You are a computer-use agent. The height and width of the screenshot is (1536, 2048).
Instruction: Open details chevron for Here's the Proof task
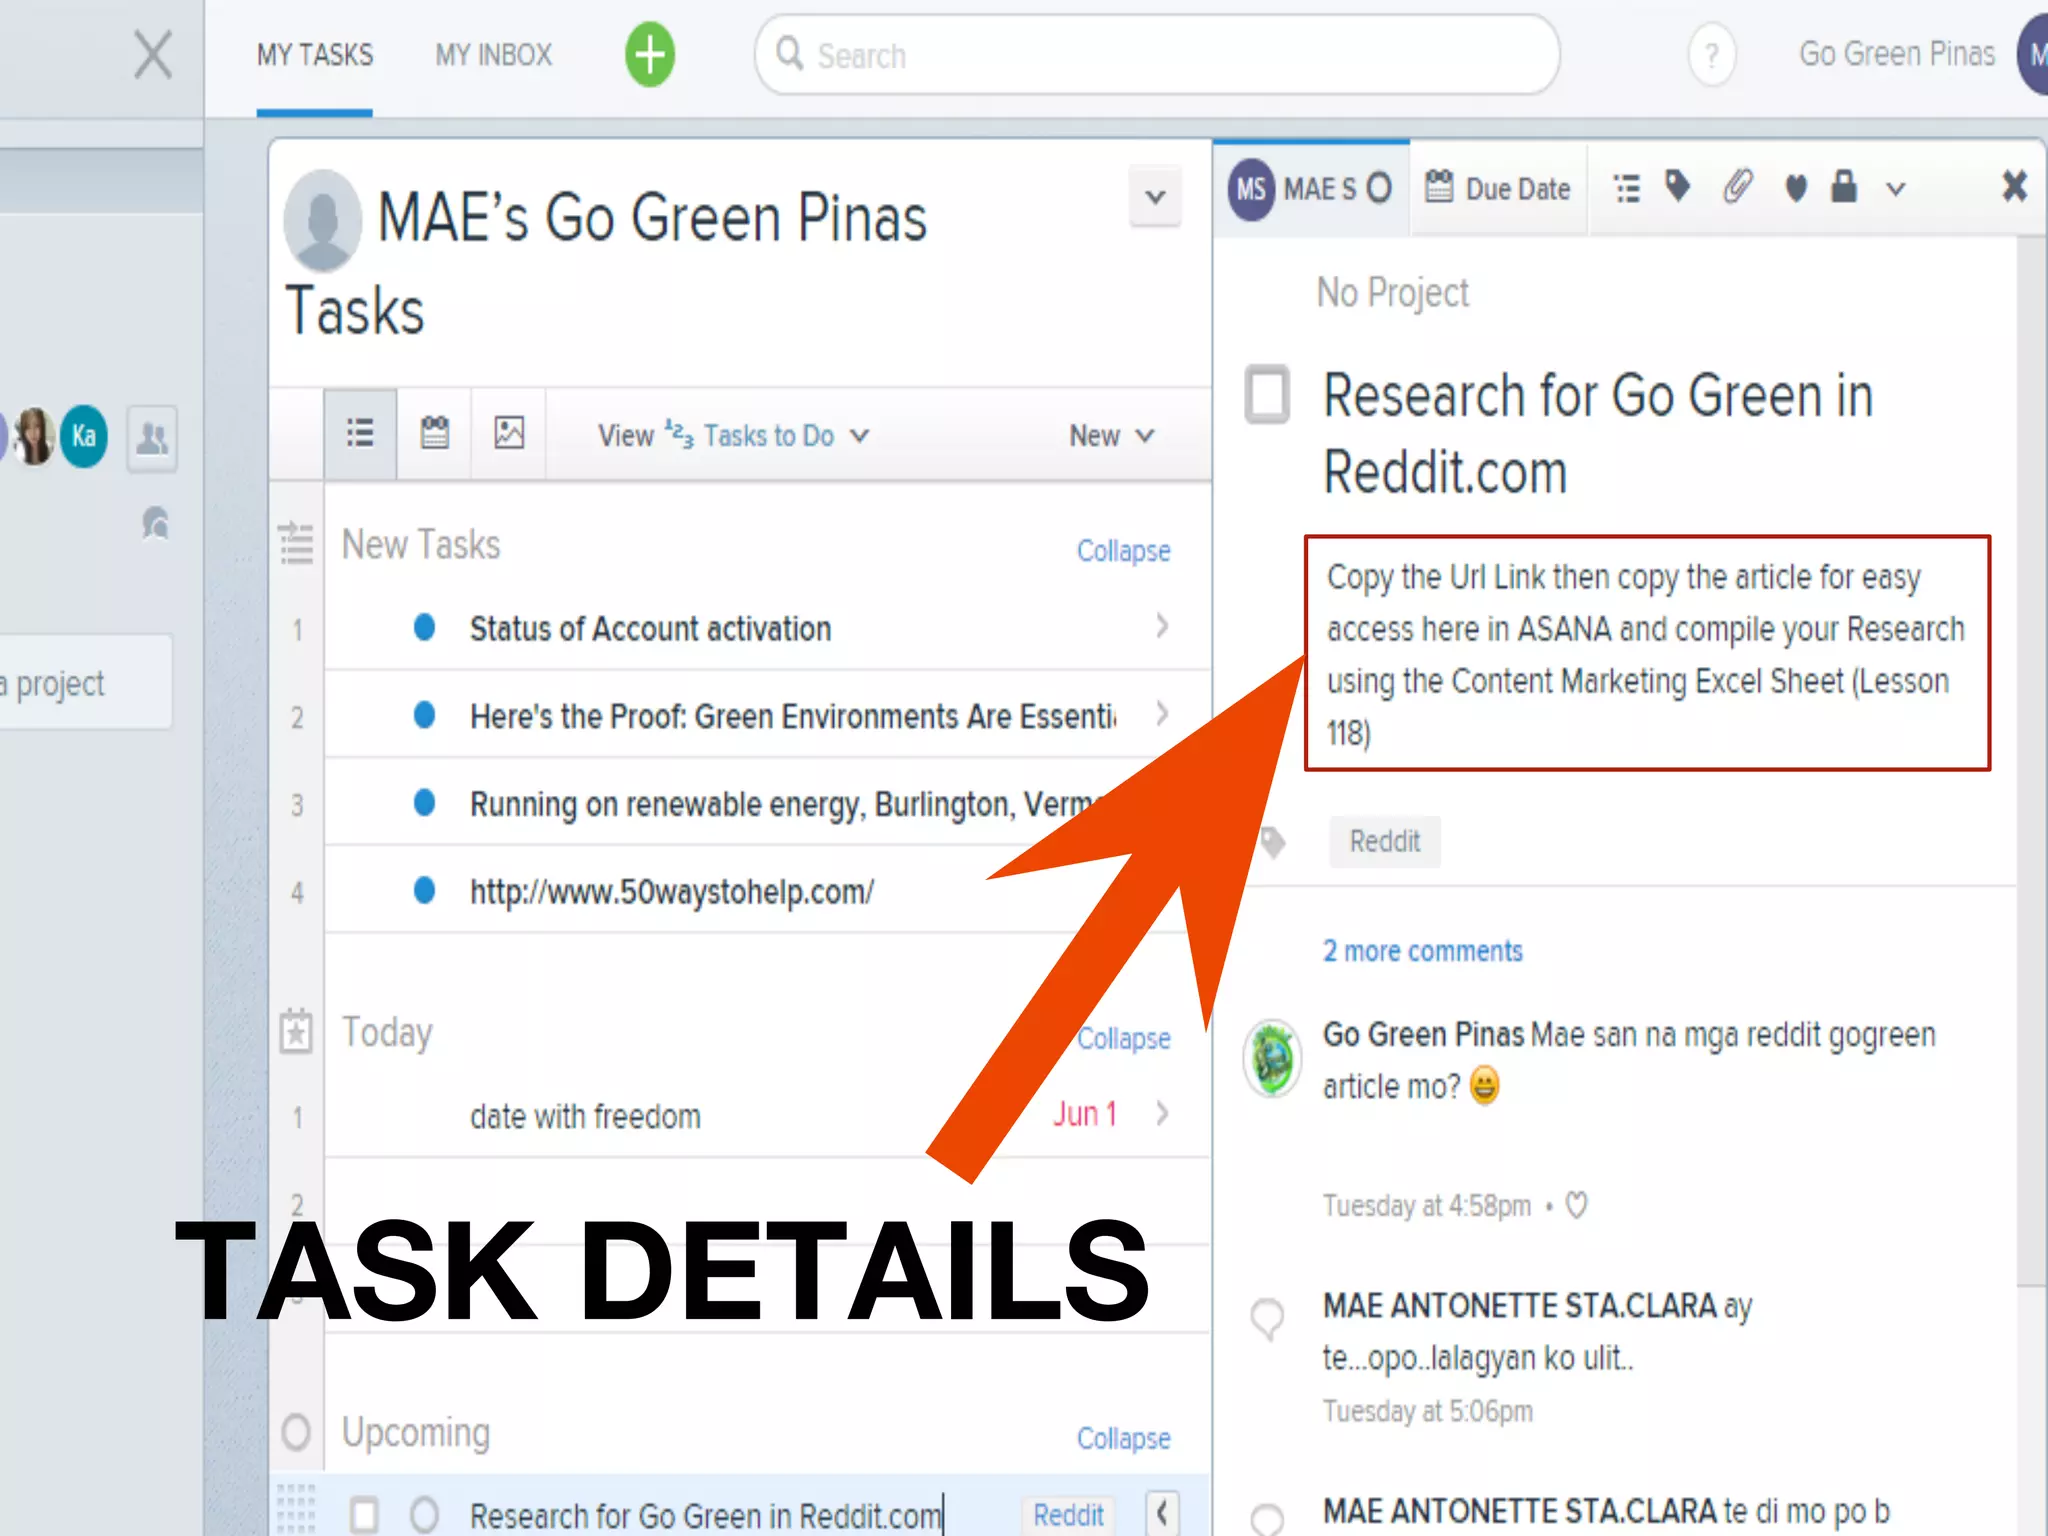1162,714
